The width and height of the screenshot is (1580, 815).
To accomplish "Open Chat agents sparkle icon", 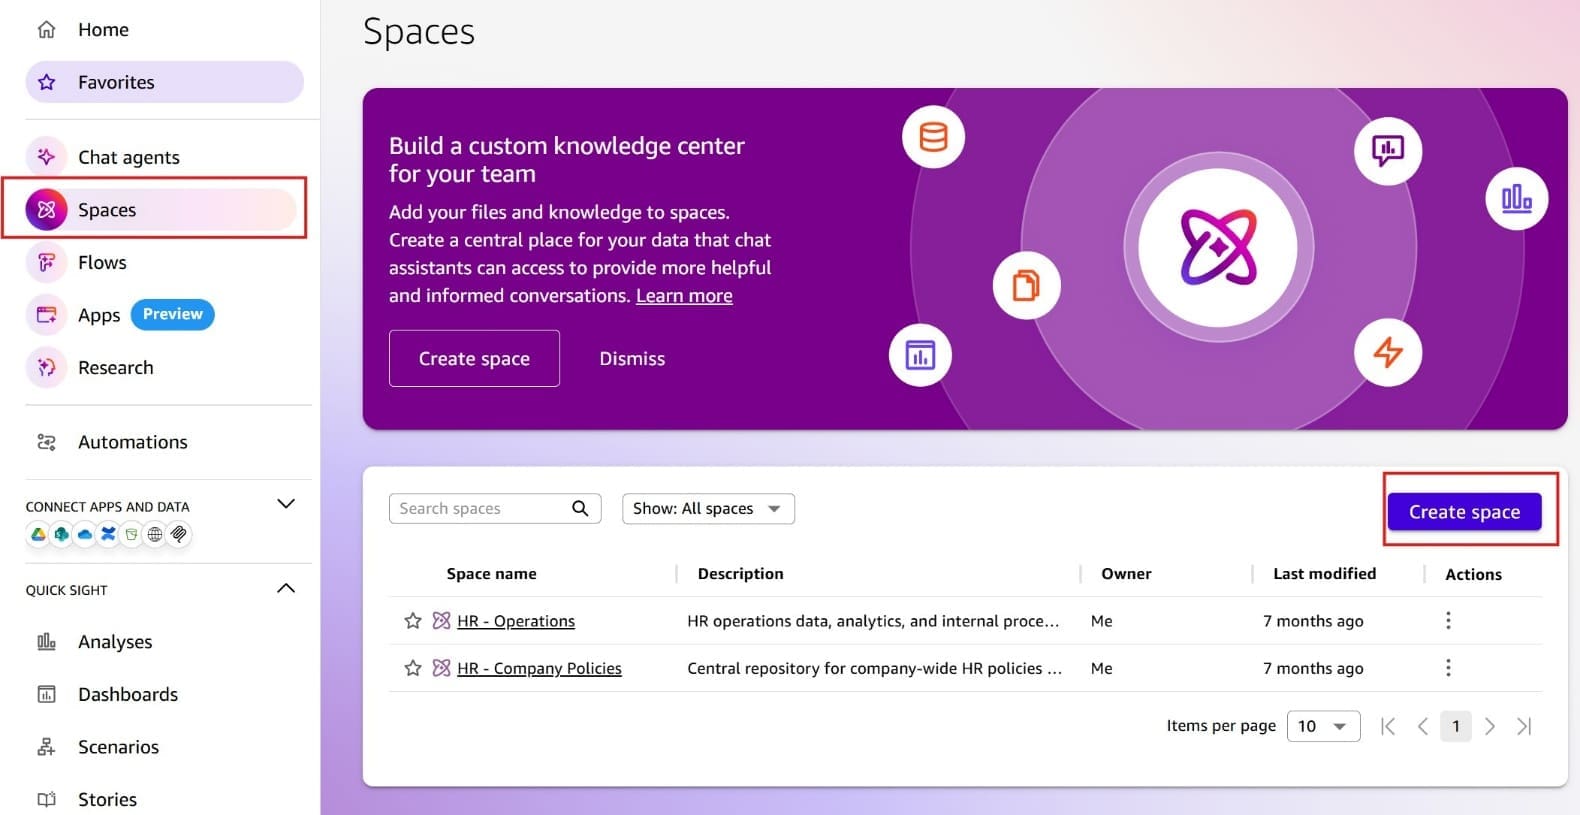I will [x=46, y=156].
